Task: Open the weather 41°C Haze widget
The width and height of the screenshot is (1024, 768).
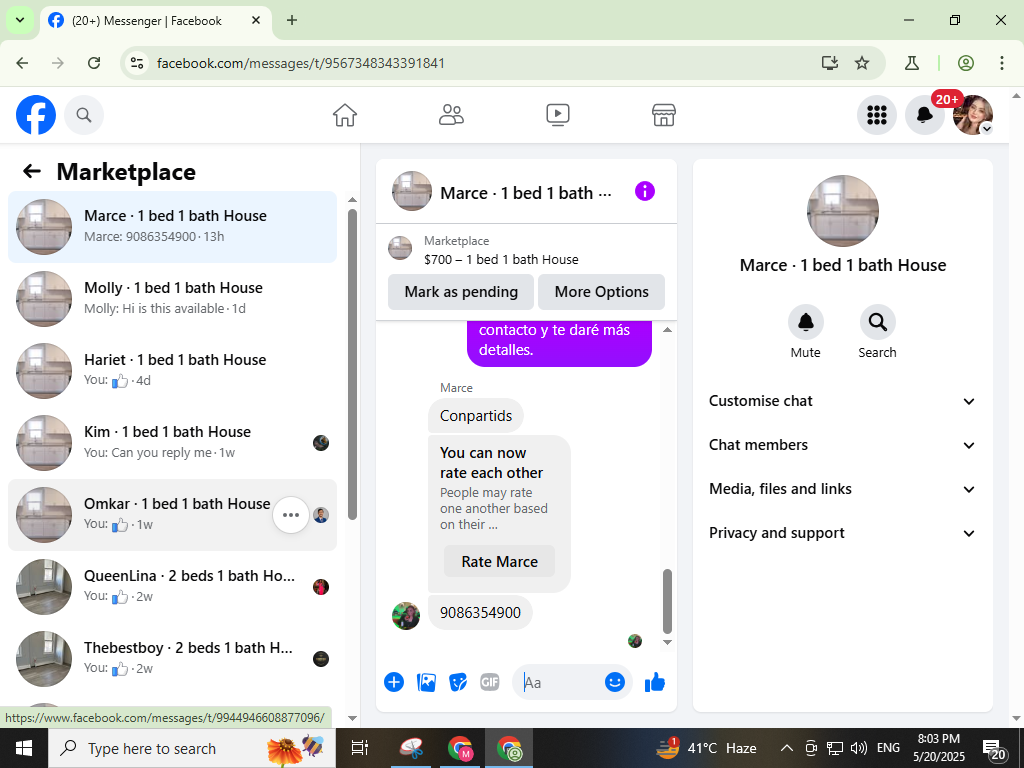Action: (707, 748)
